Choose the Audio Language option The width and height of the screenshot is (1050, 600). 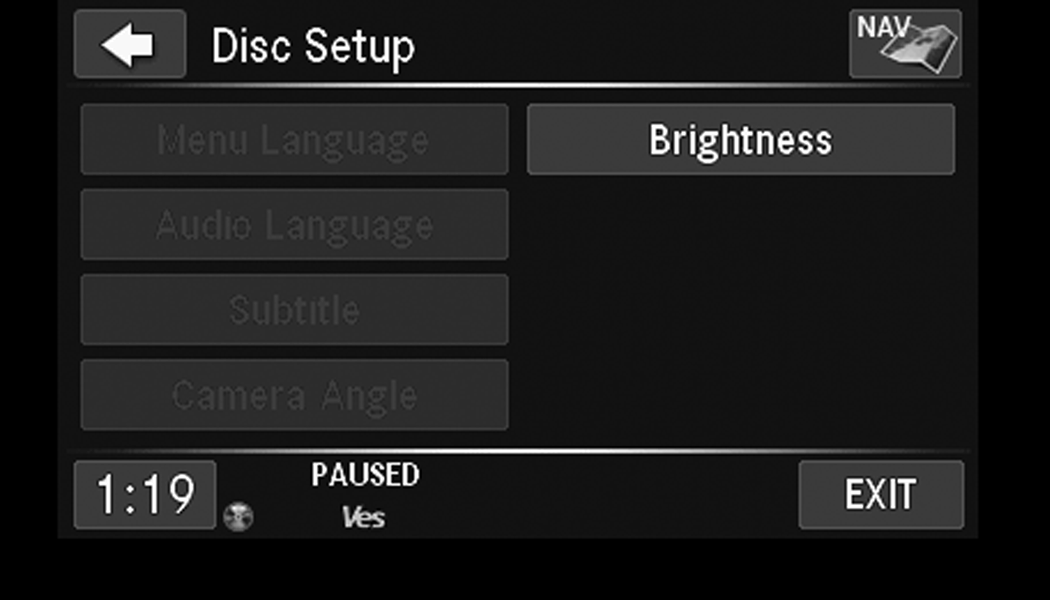point(294,225)
